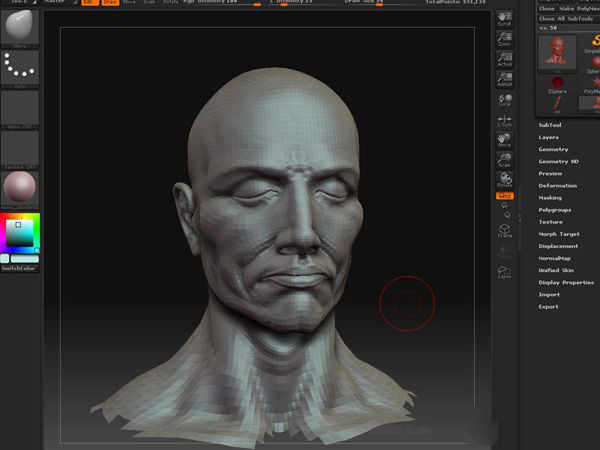
Task: Toggle Local transformations icon
Action: 505,99
